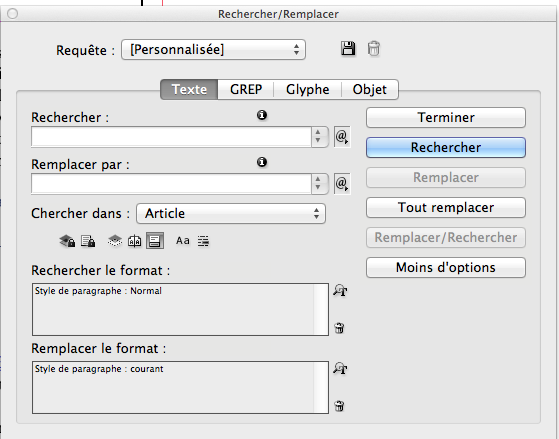This screenshot has width=559, height=439.
Task: Delete the query using the top trash icon
Action: click(374, 49)
